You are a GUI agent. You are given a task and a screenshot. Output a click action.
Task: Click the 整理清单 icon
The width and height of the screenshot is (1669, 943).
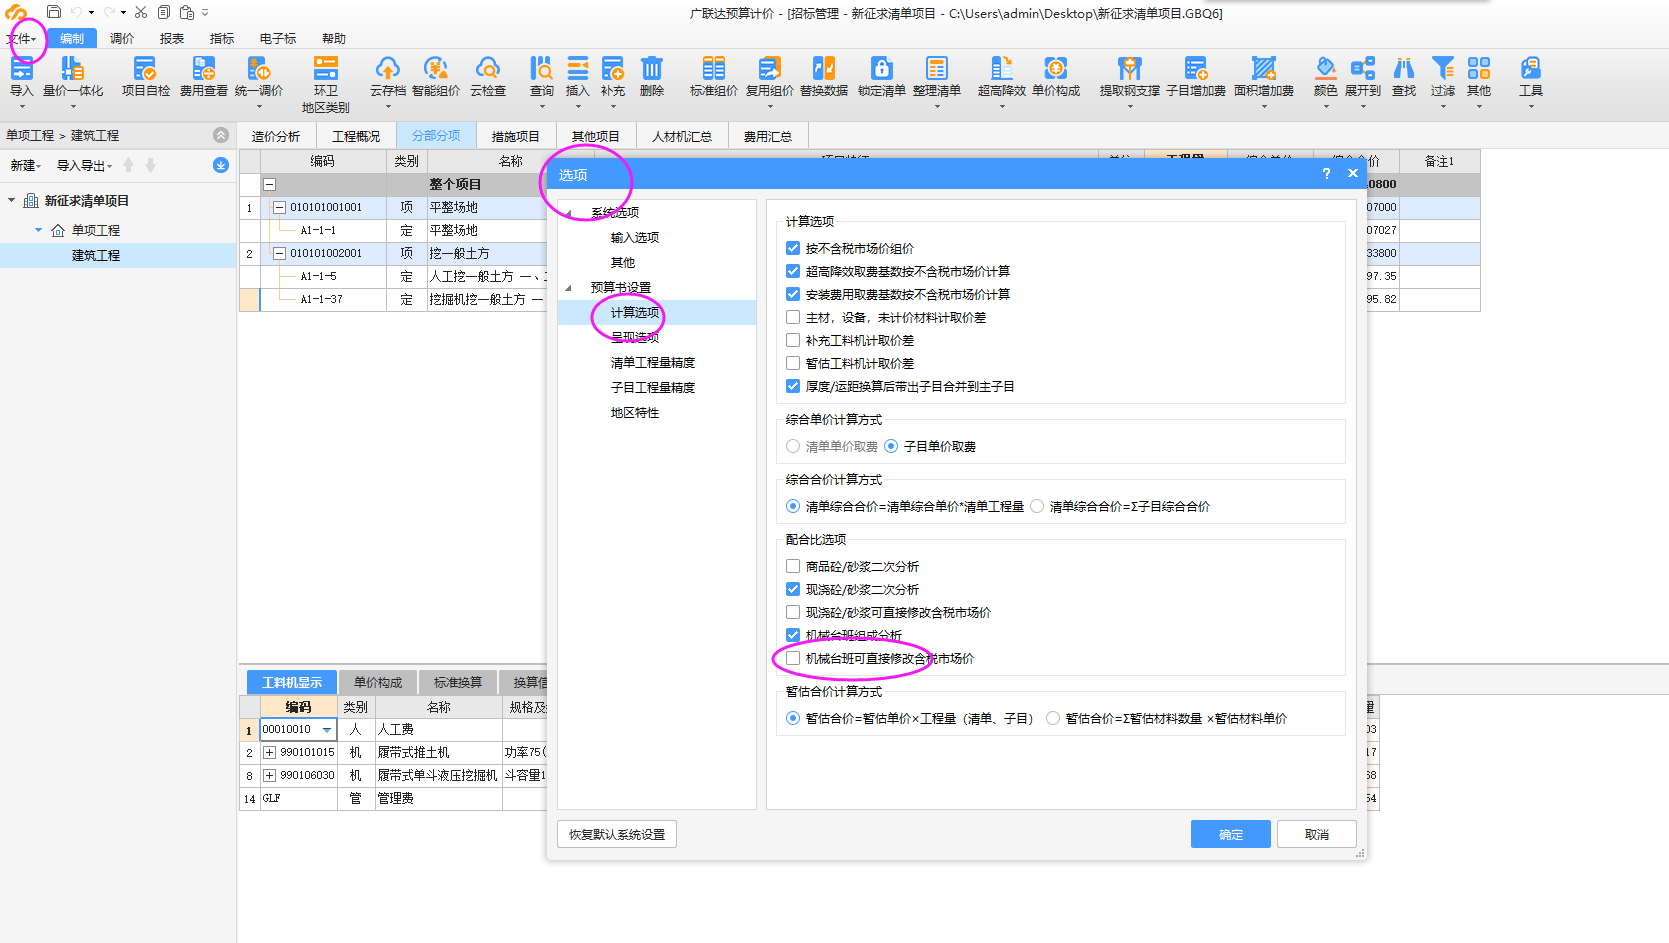(x=937, y=68)
